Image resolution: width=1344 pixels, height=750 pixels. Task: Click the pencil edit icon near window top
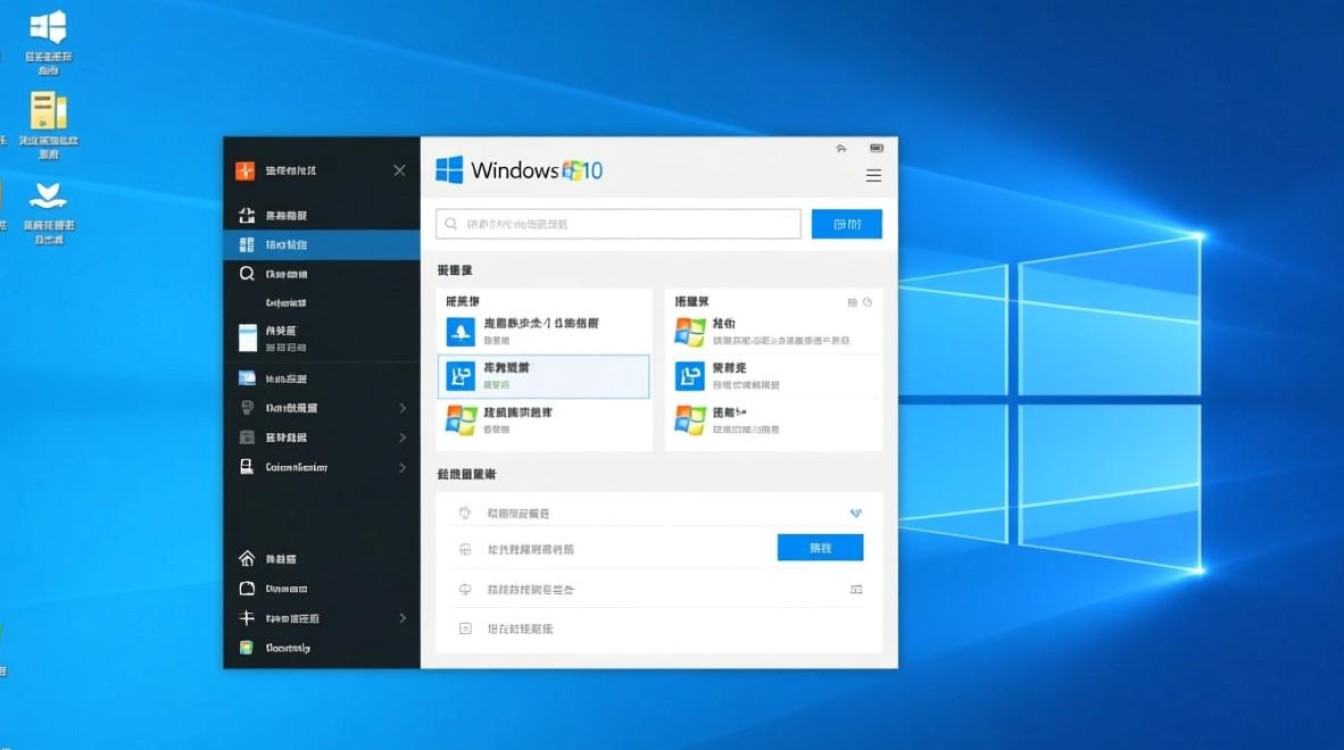841,147
